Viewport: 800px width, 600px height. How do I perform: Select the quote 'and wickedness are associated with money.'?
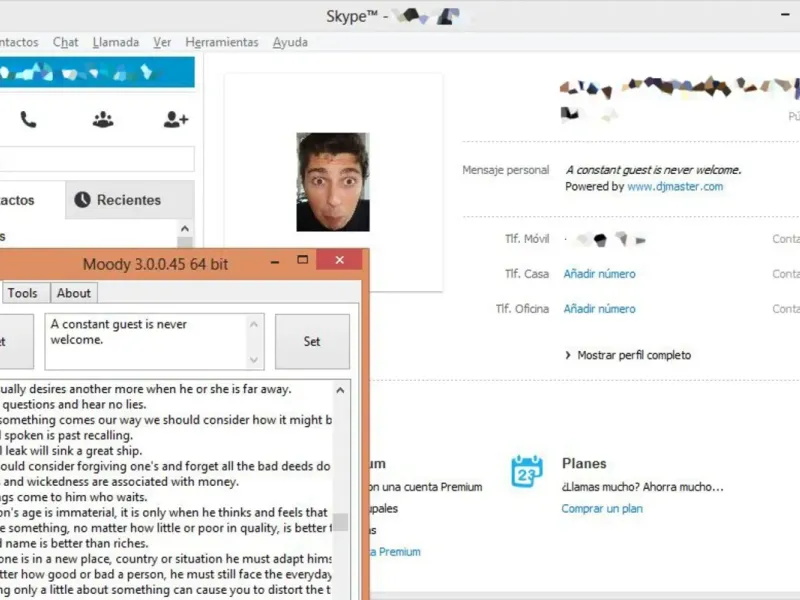[x=119, y=481]
